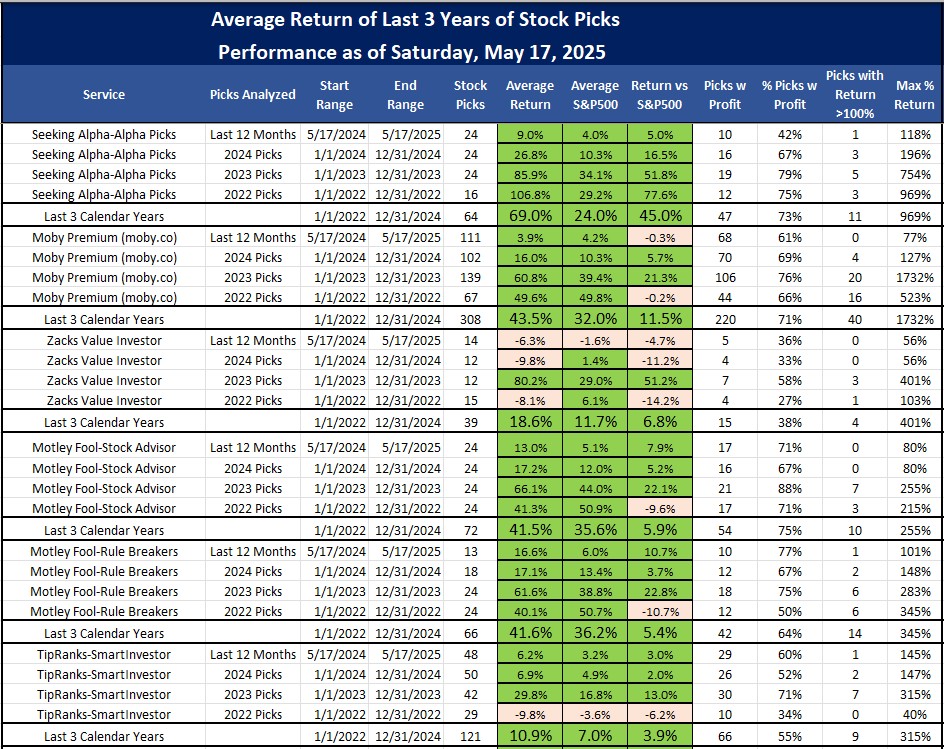Image resolution: width=944 pixels, height=749 pixels.
Task: Click Moby Premium 2022 Picks 523% max return
Action: point(915,297)
